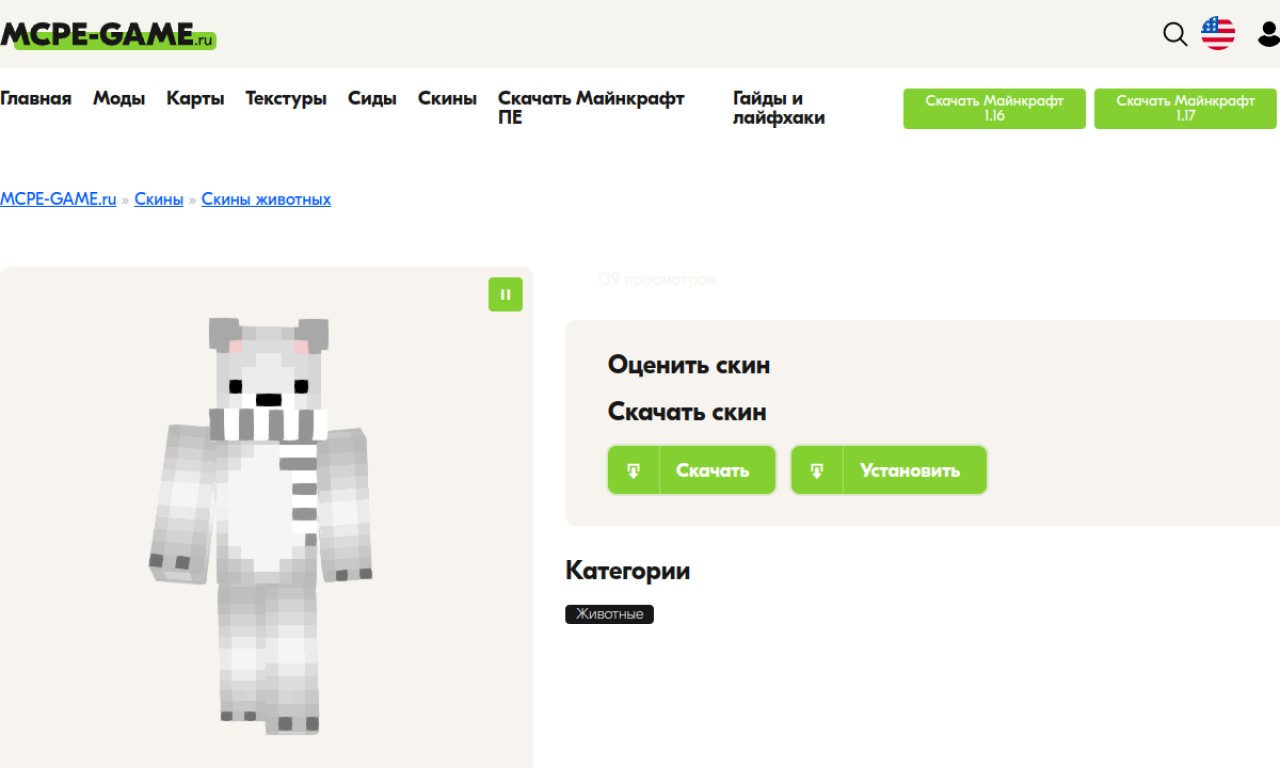Open Скачать Майнкрафт ПЕ menu item
The height and width of the screenshot is (768, 1280).
tap(591, 108)
